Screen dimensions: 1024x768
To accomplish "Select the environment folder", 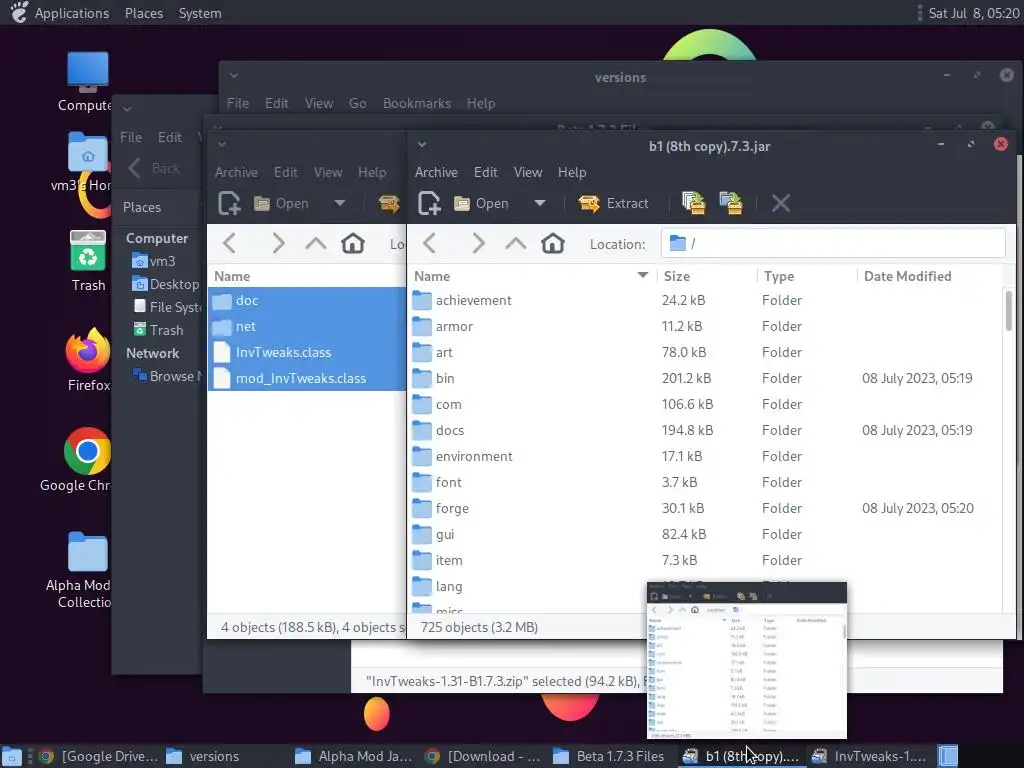I will [x=473, y=456].
